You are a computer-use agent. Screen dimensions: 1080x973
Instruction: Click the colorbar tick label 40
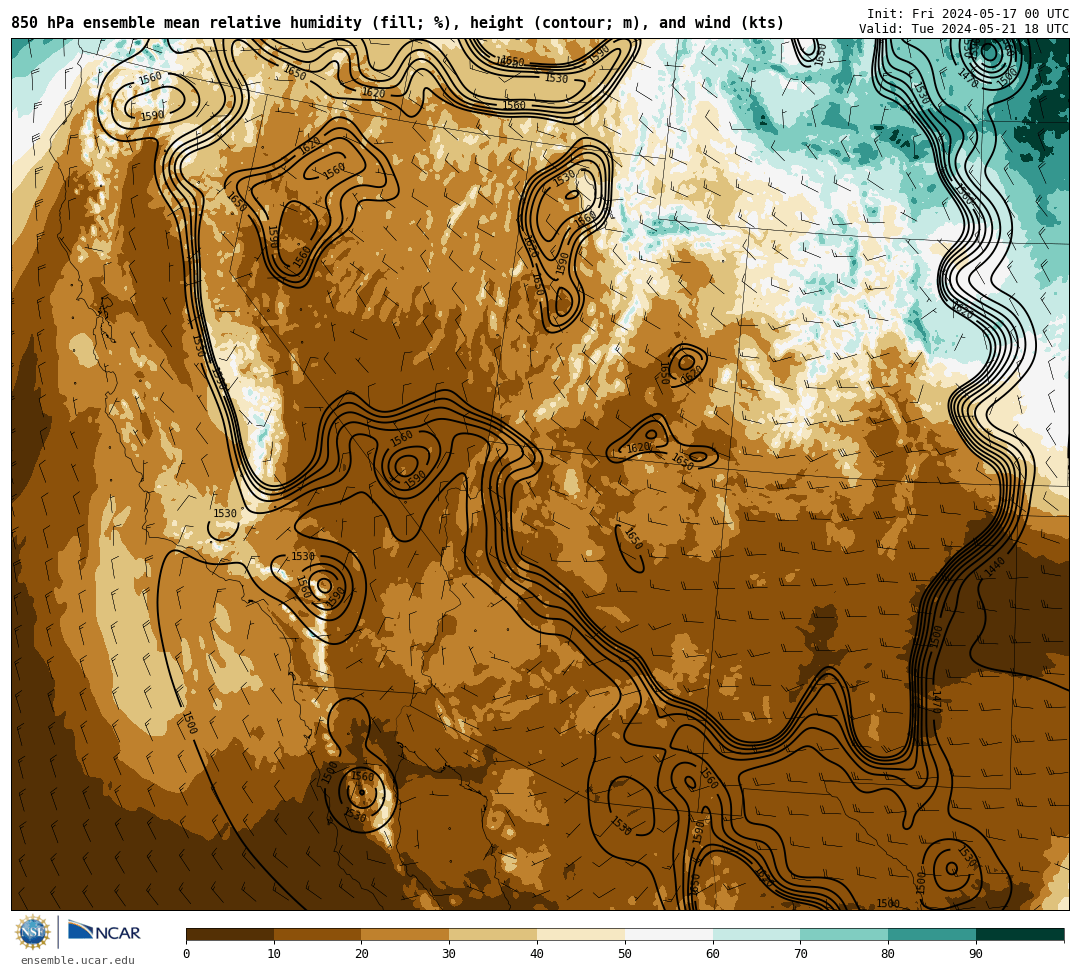(537, 954)
